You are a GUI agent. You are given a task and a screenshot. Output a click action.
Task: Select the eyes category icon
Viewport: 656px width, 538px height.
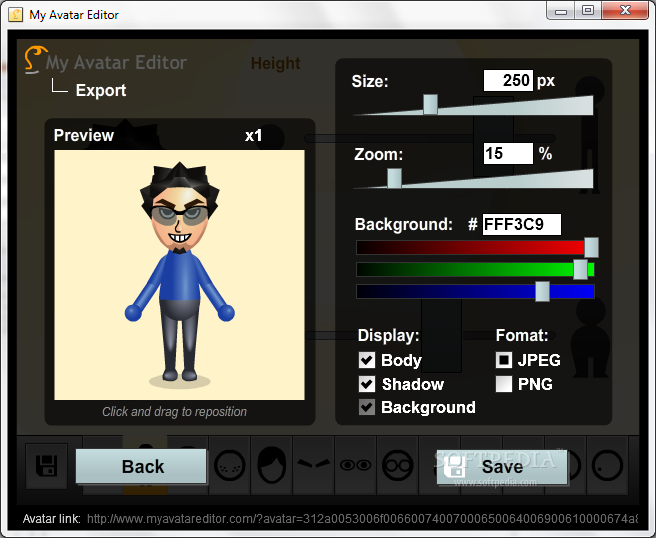[x=355, y=465]
